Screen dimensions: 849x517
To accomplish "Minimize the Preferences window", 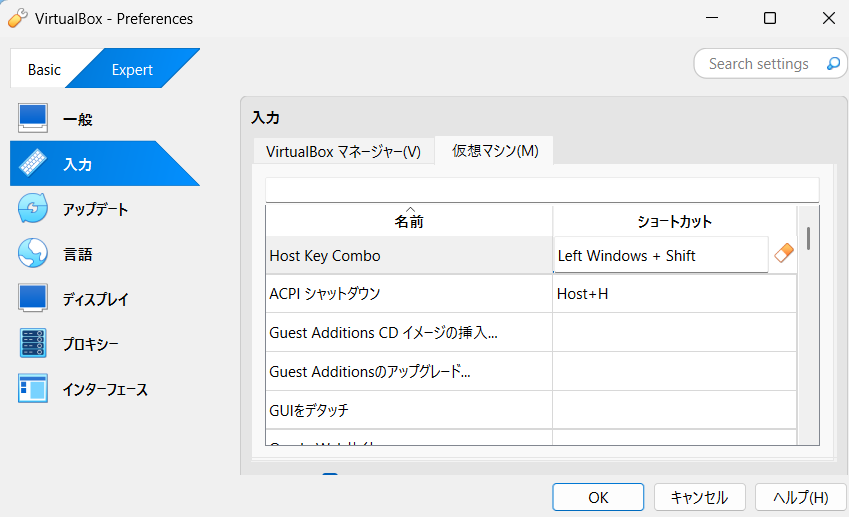I will point(712,18).
